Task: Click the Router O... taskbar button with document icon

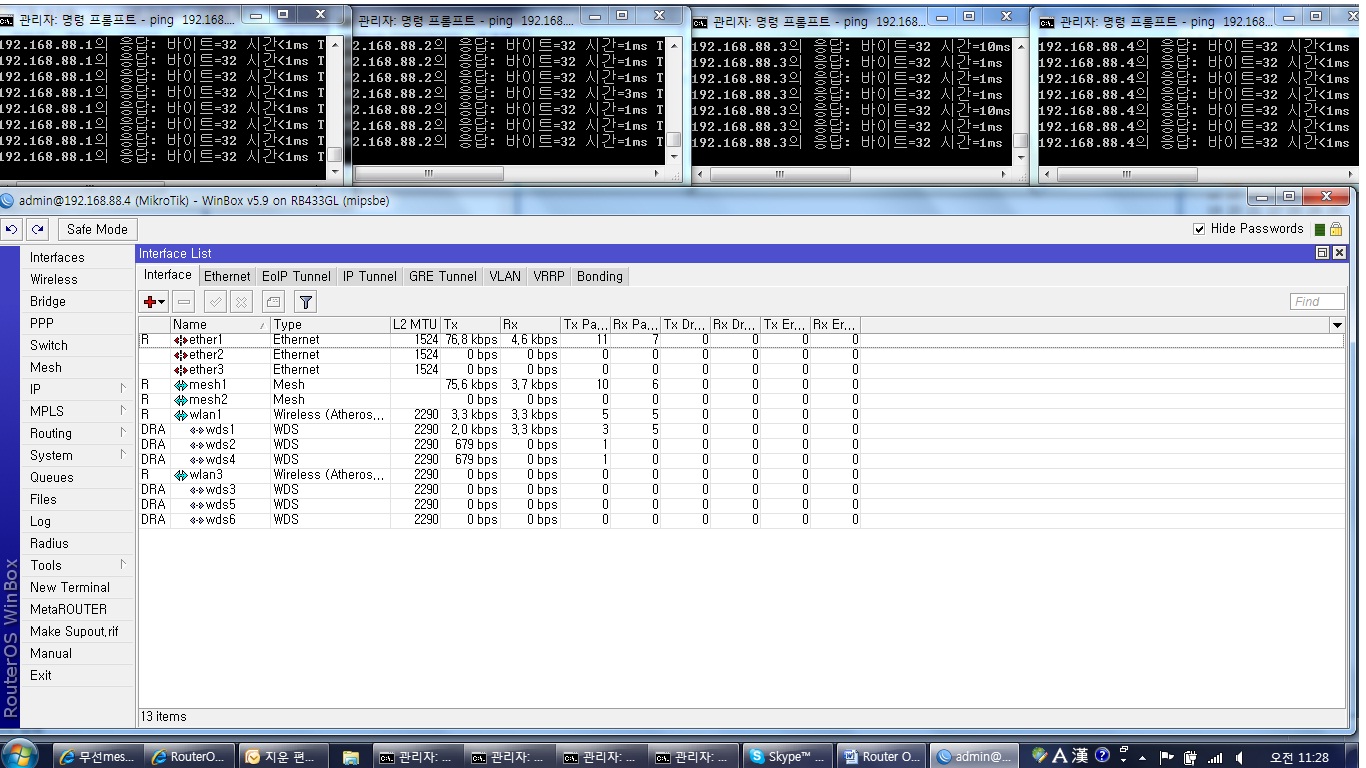Action: [880, 757]
